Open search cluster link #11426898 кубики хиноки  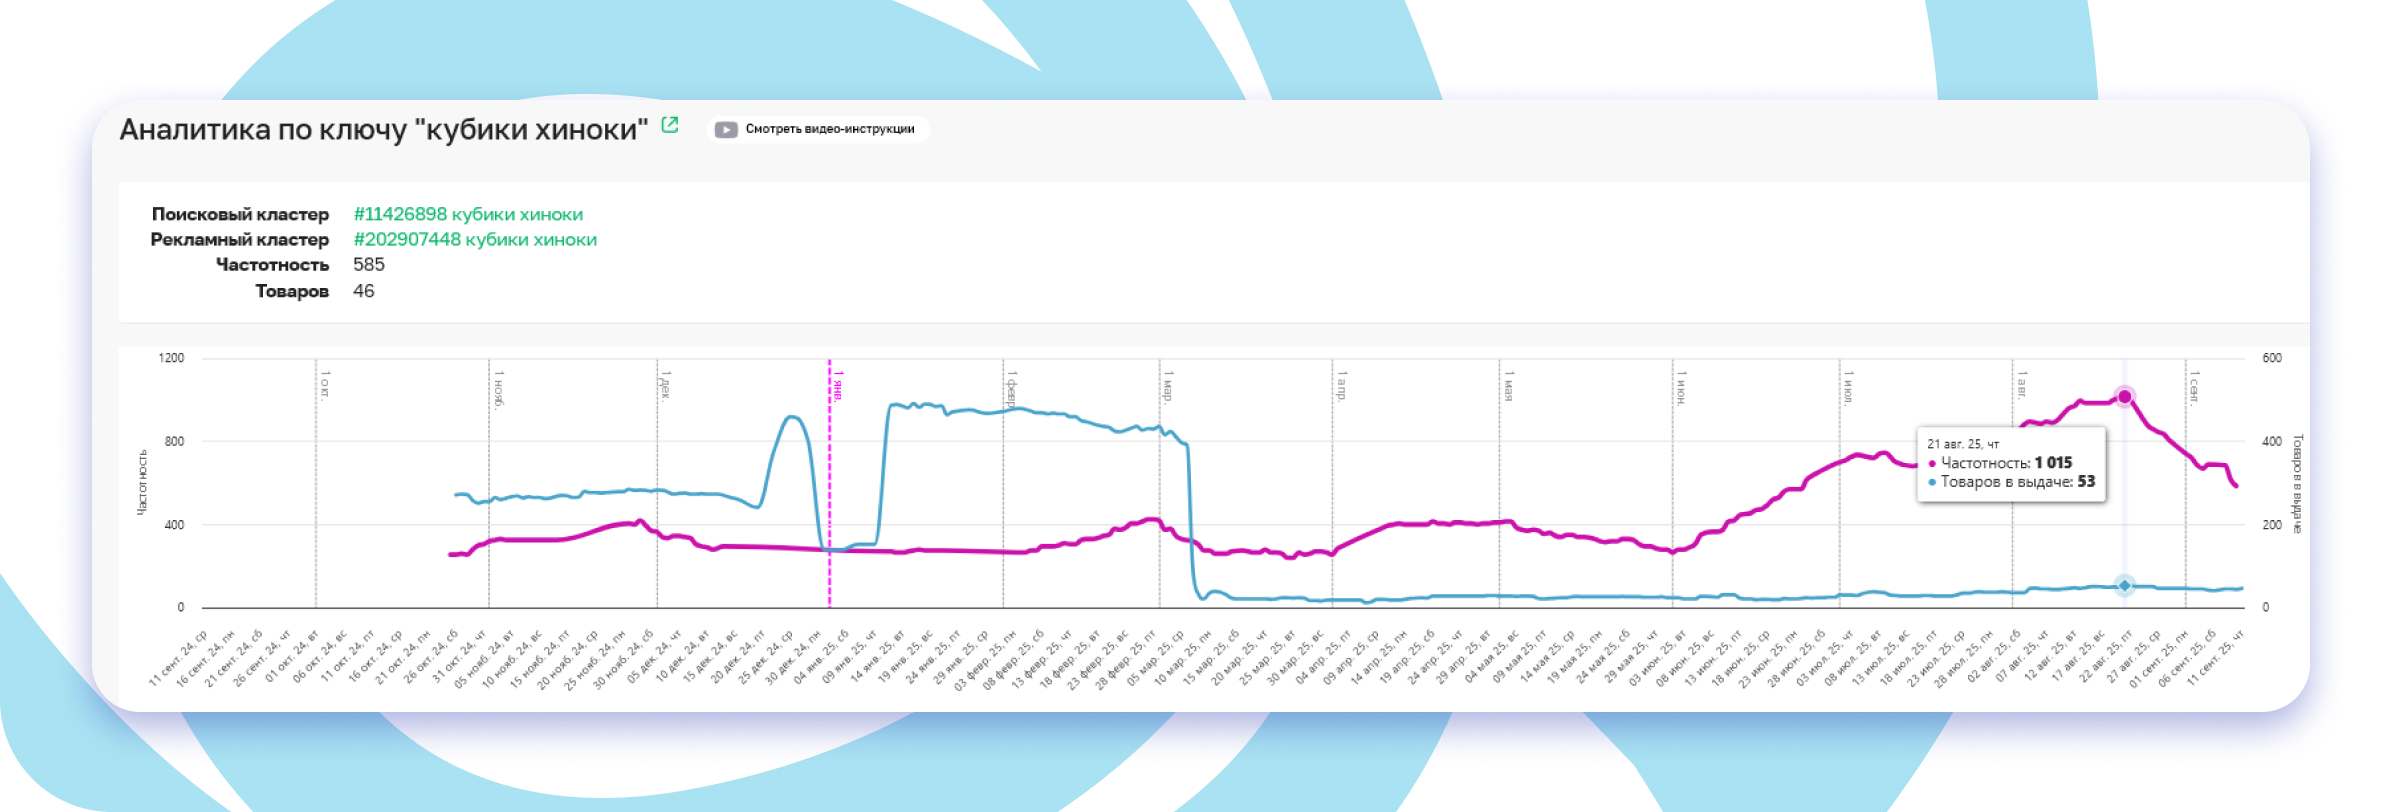pyautogui.click(x=468, y=214)
